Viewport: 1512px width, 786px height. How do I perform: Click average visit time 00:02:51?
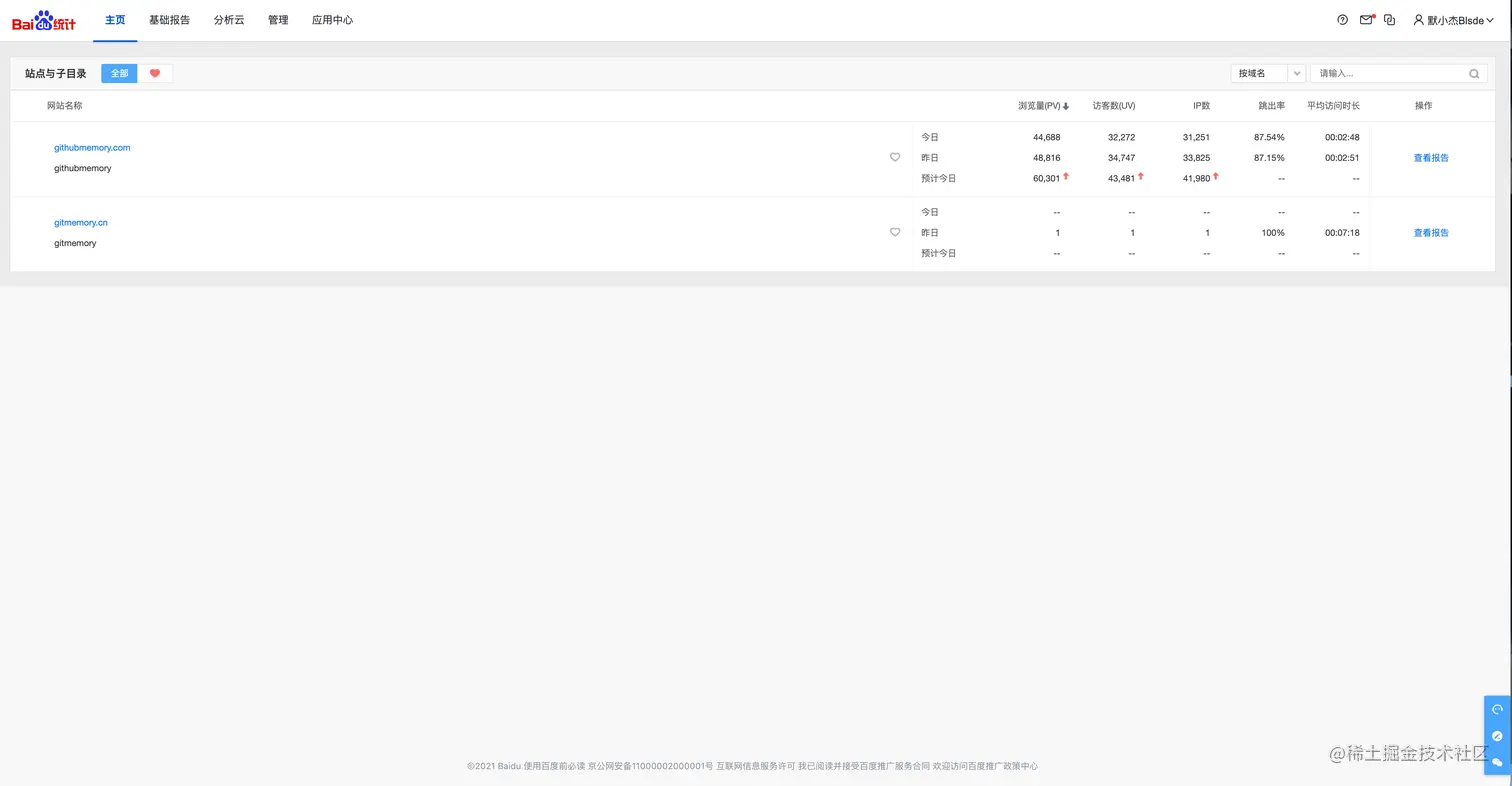pos(1342,158)
